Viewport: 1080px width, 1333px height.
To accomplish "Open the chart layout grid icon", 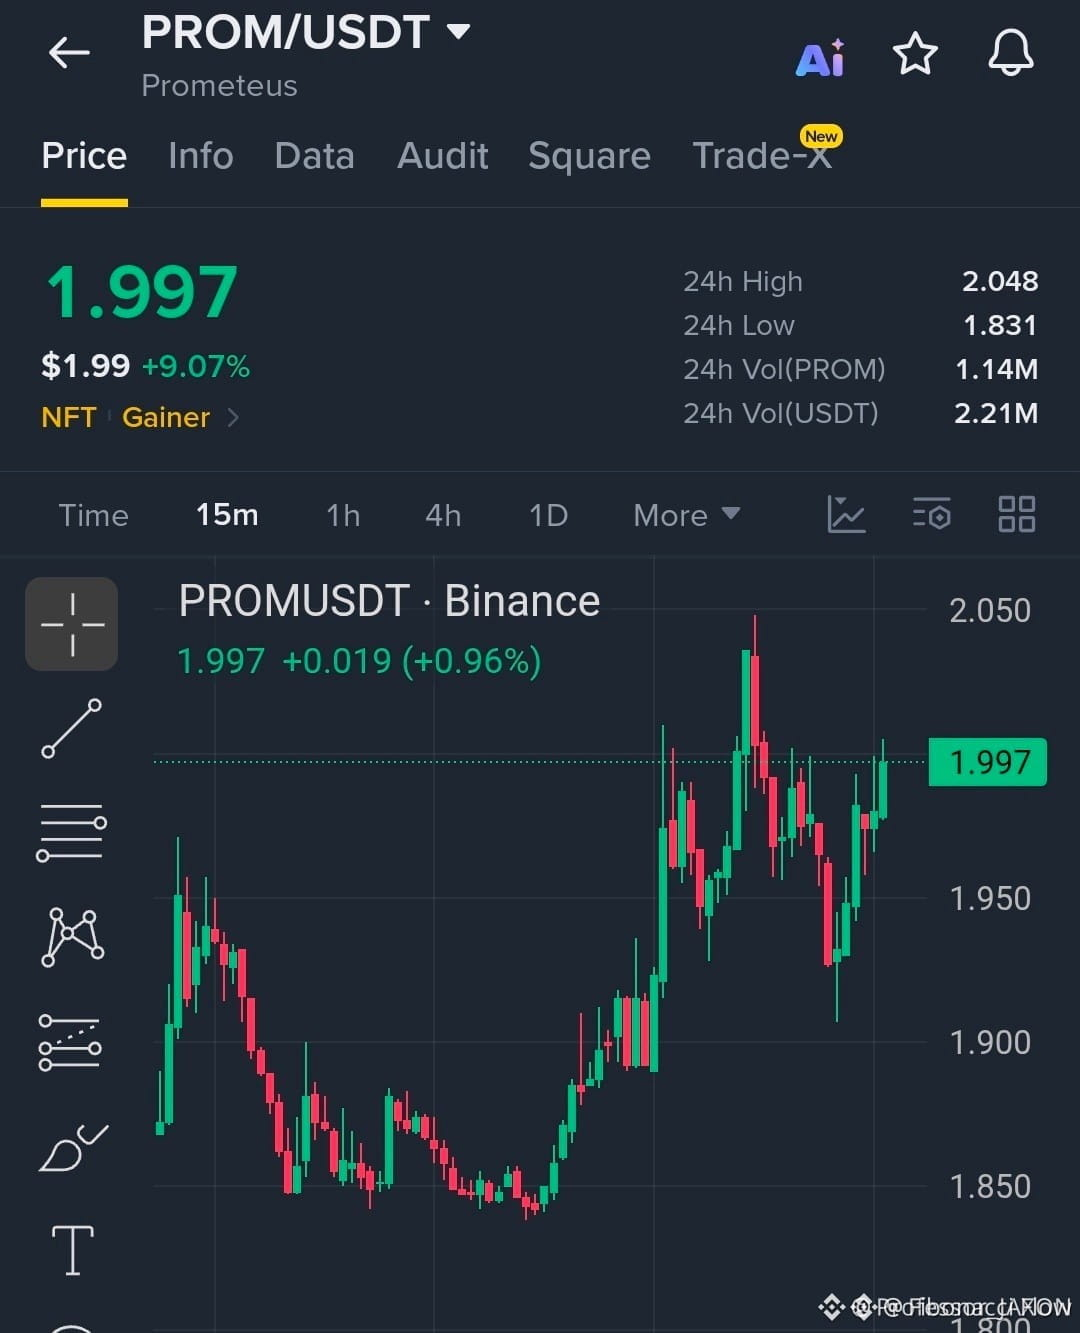I will (x=1017, y=514).
